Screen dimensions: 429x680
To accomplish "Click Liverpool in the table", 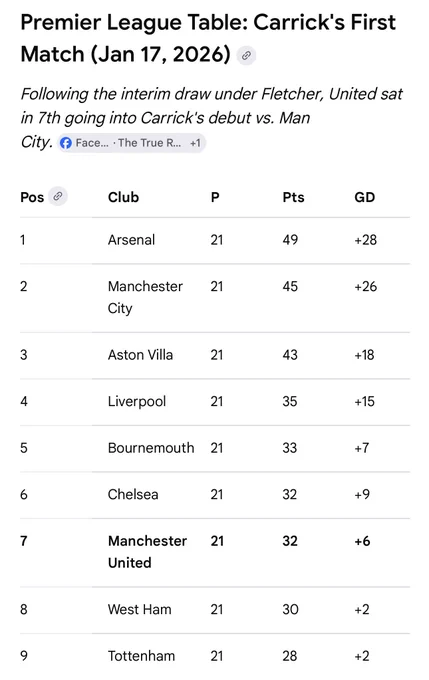I will [x=137, y=402].
